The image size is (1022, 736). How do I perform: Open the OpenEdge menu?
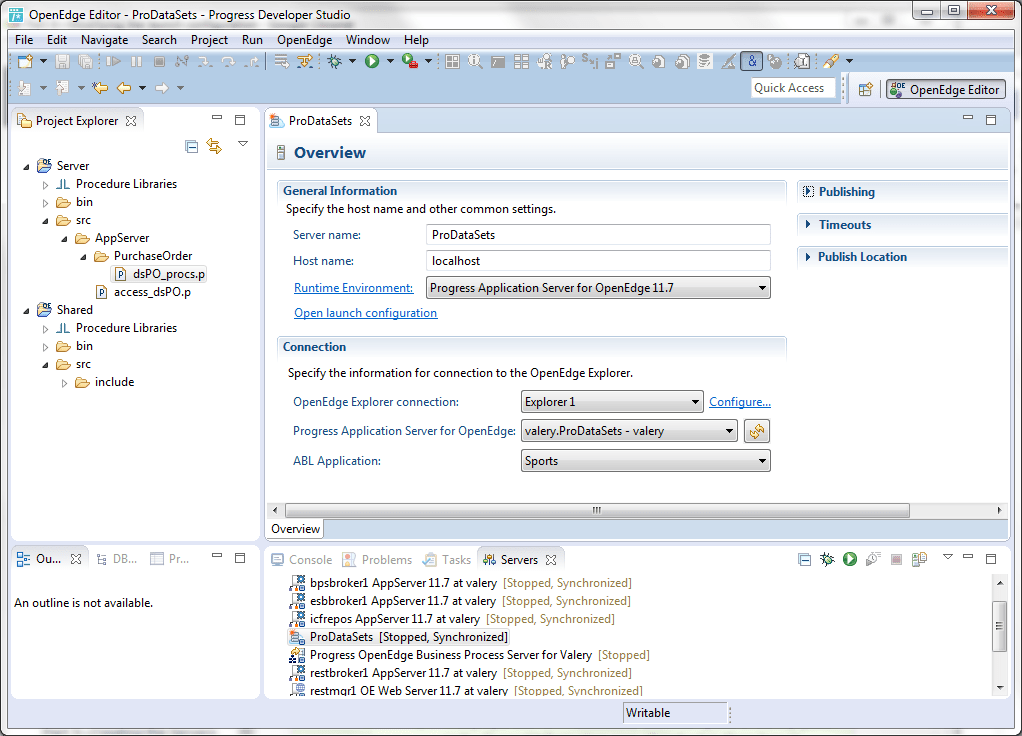tap(304, 40)
